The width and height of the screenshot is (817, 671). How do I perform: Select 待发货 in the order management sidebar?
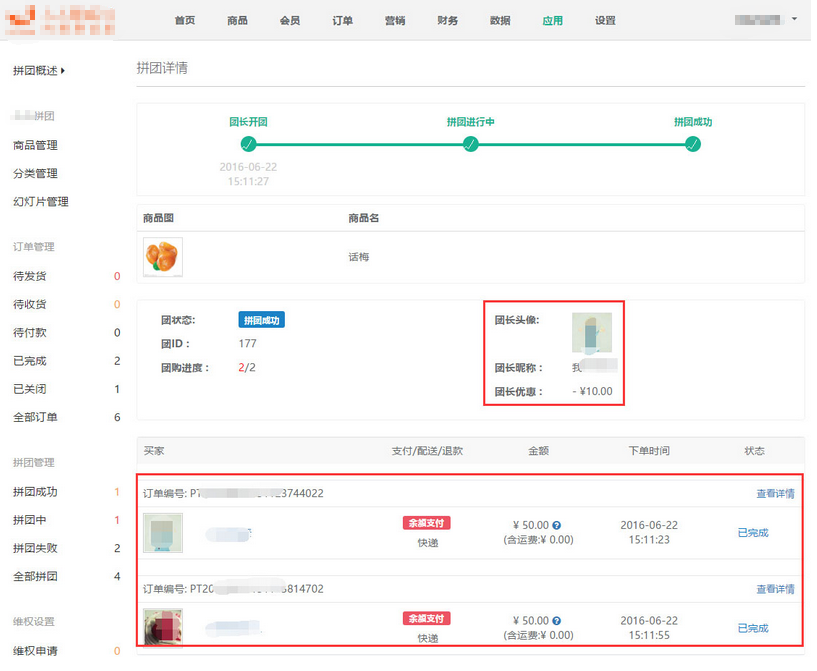[29, 276]
